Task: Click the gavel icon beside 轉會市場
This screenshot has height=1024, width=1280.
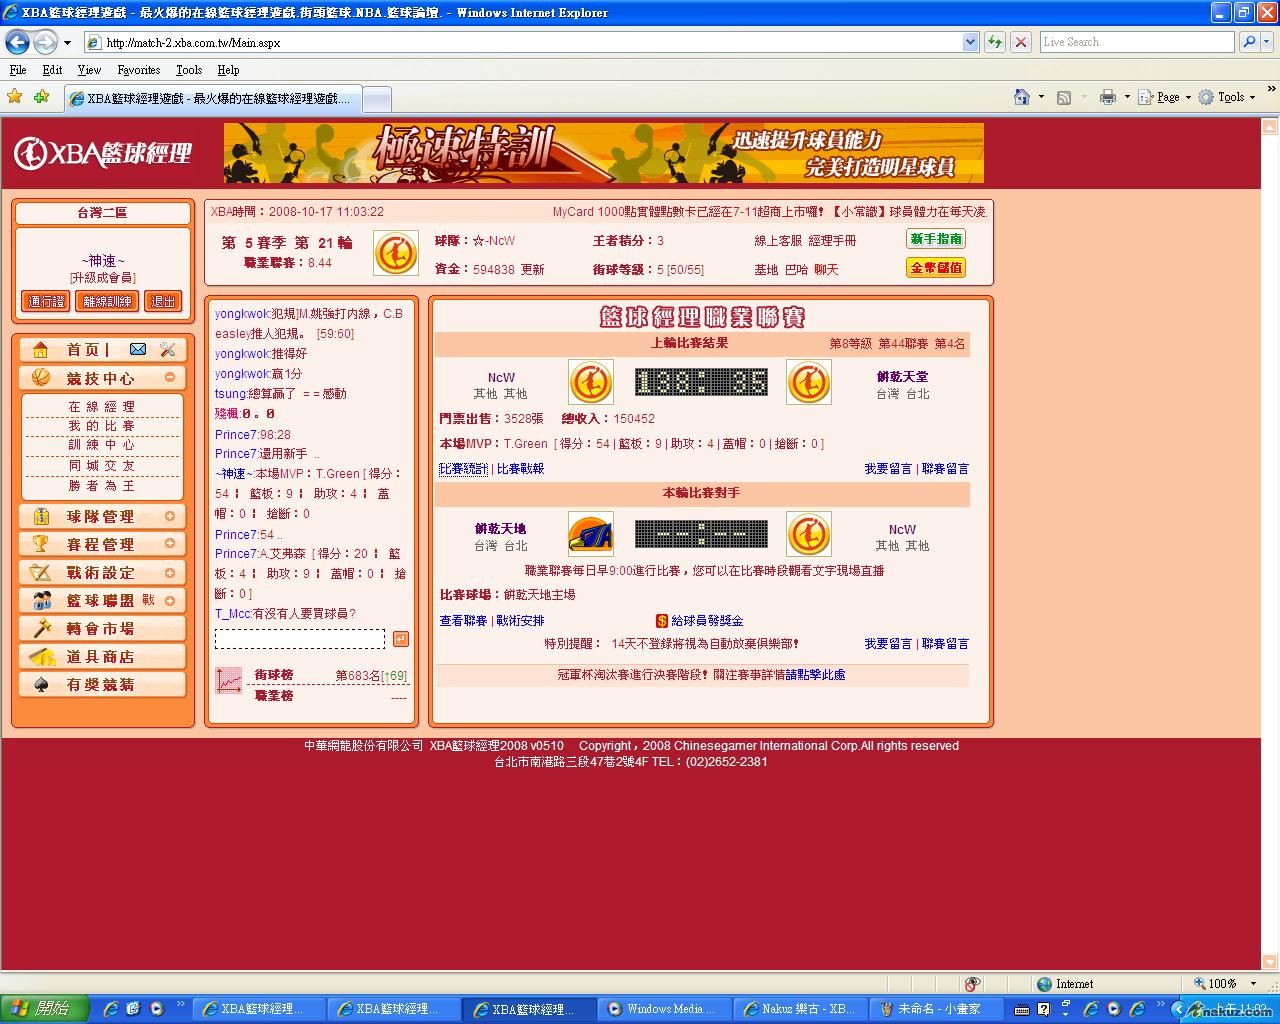Action: coord(41,628)
